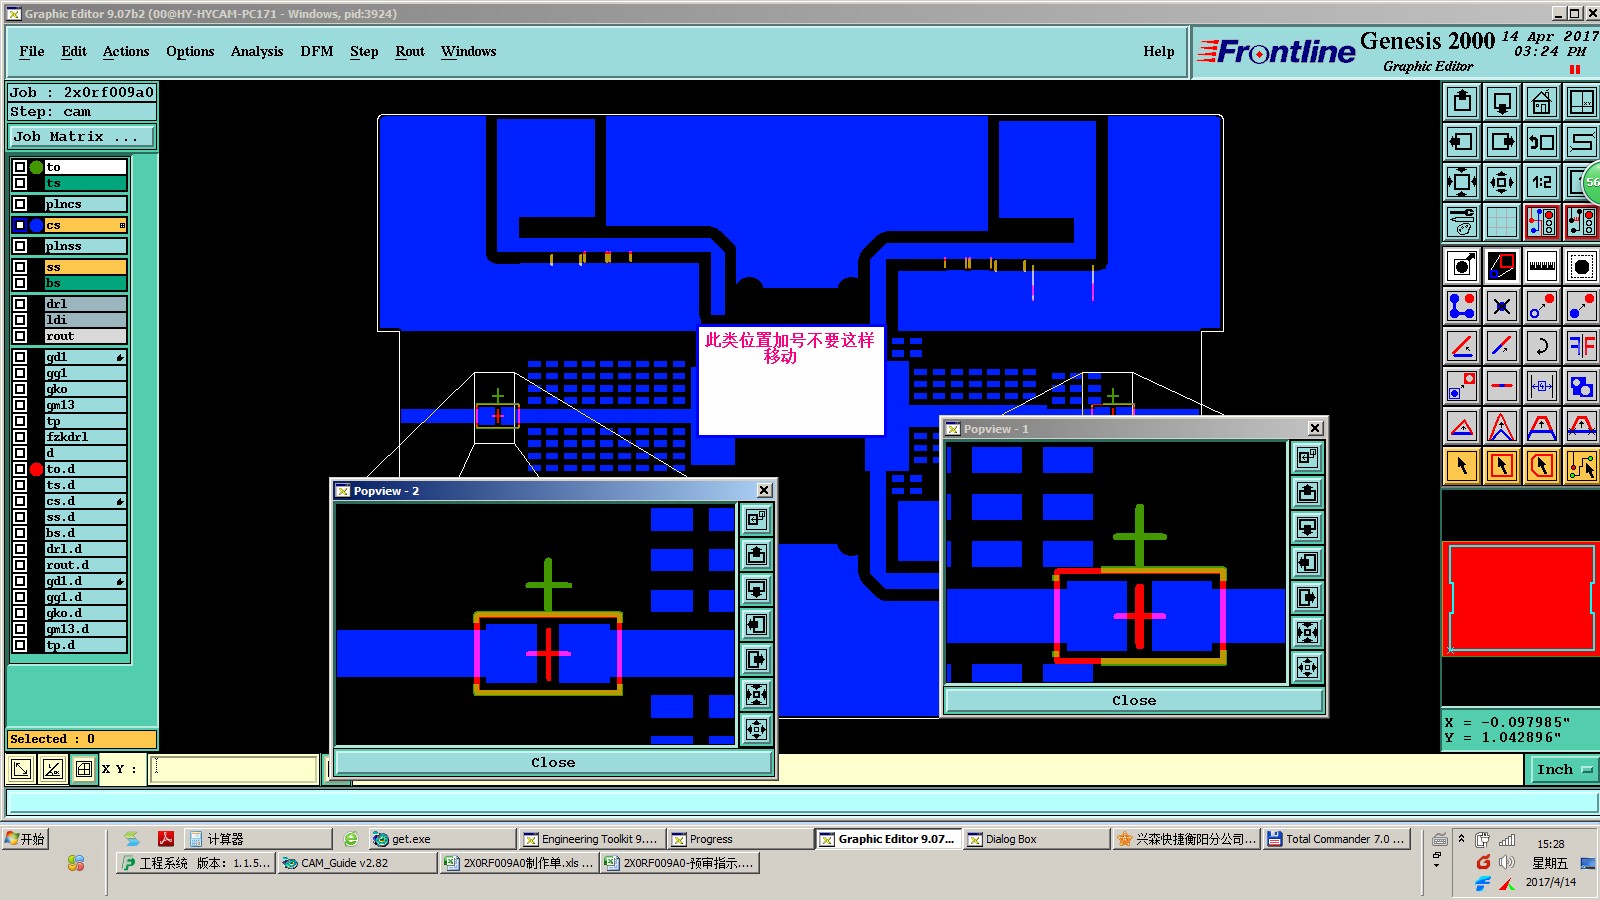The height and width of the screenshot is (900, 1600).
Task: Select the rectangle selection pointer tool
Action: click(1502, 466)
